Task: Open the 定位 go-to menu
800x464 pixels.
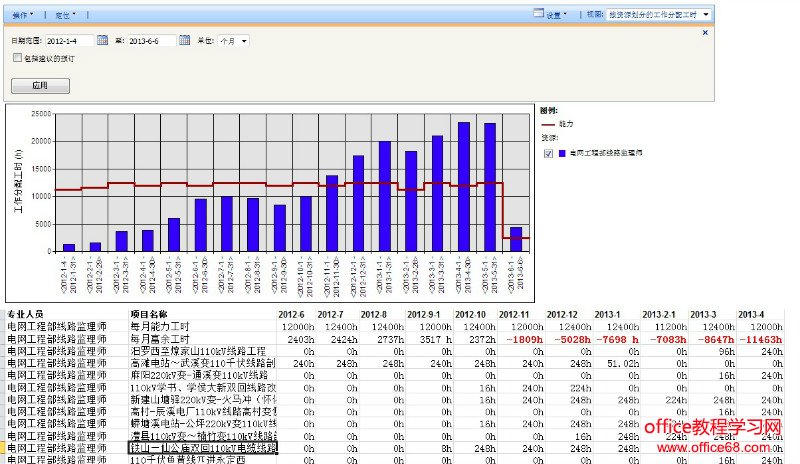Action: tap(64, 15)
